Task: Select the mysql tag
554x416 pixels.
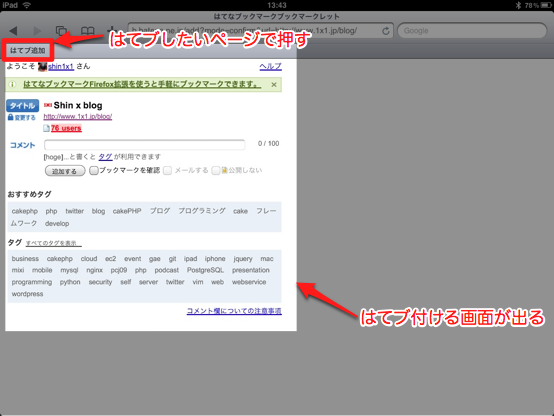Action: [x=69, y=270]
